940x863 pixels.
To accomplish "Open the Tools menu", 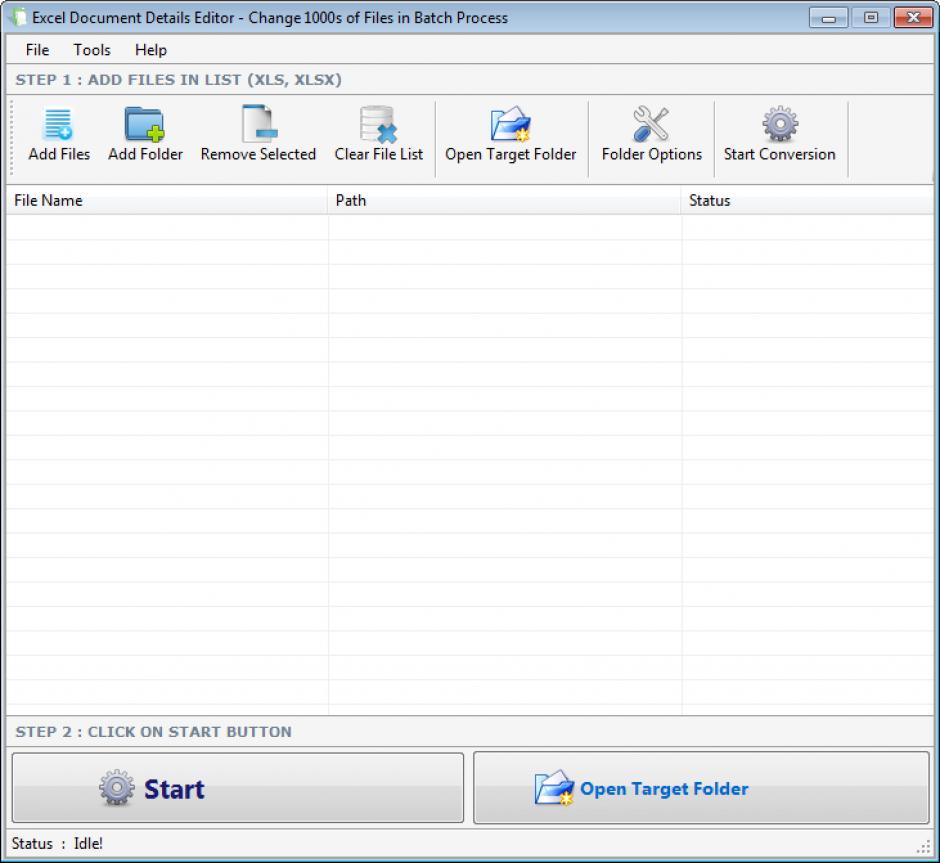I will pyautogui.click(x=92, y=50).
